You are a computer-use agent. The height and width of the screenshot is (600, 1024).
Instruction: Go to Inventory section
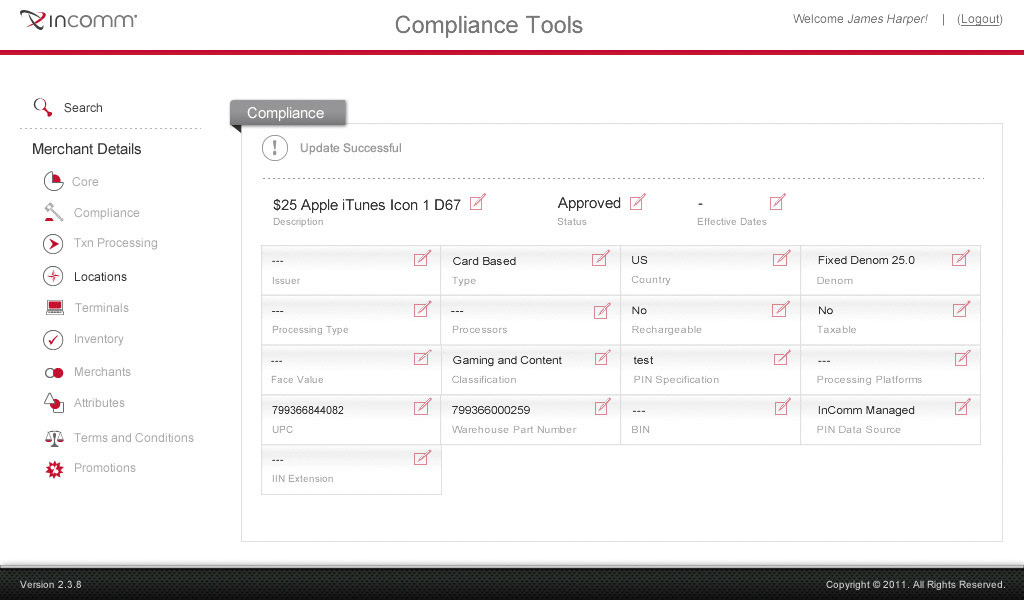click(x=99, y=339)
